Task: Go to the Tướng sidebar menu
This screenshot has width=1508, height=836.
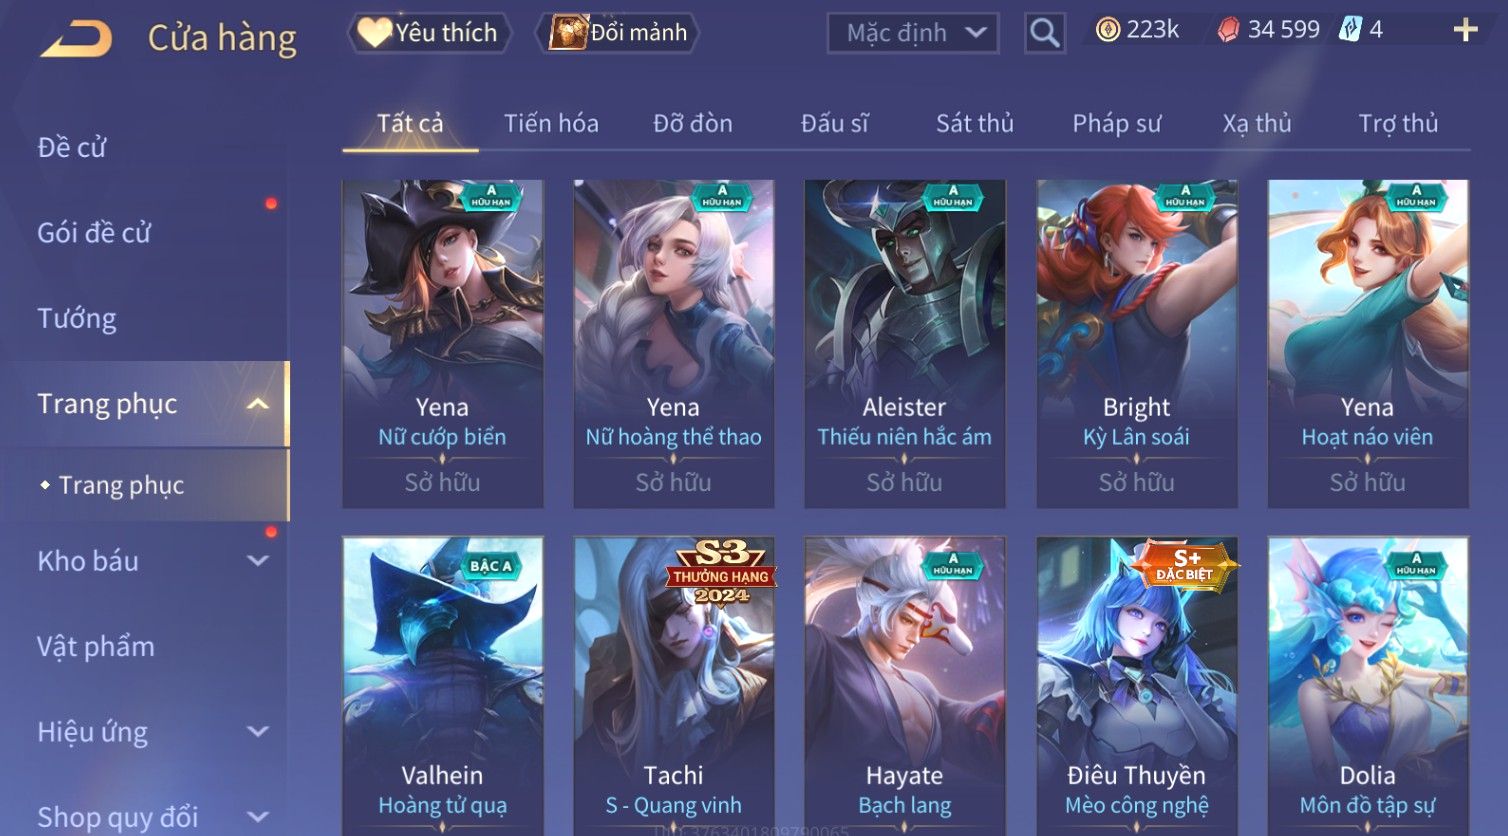Action: coord(77,318)
